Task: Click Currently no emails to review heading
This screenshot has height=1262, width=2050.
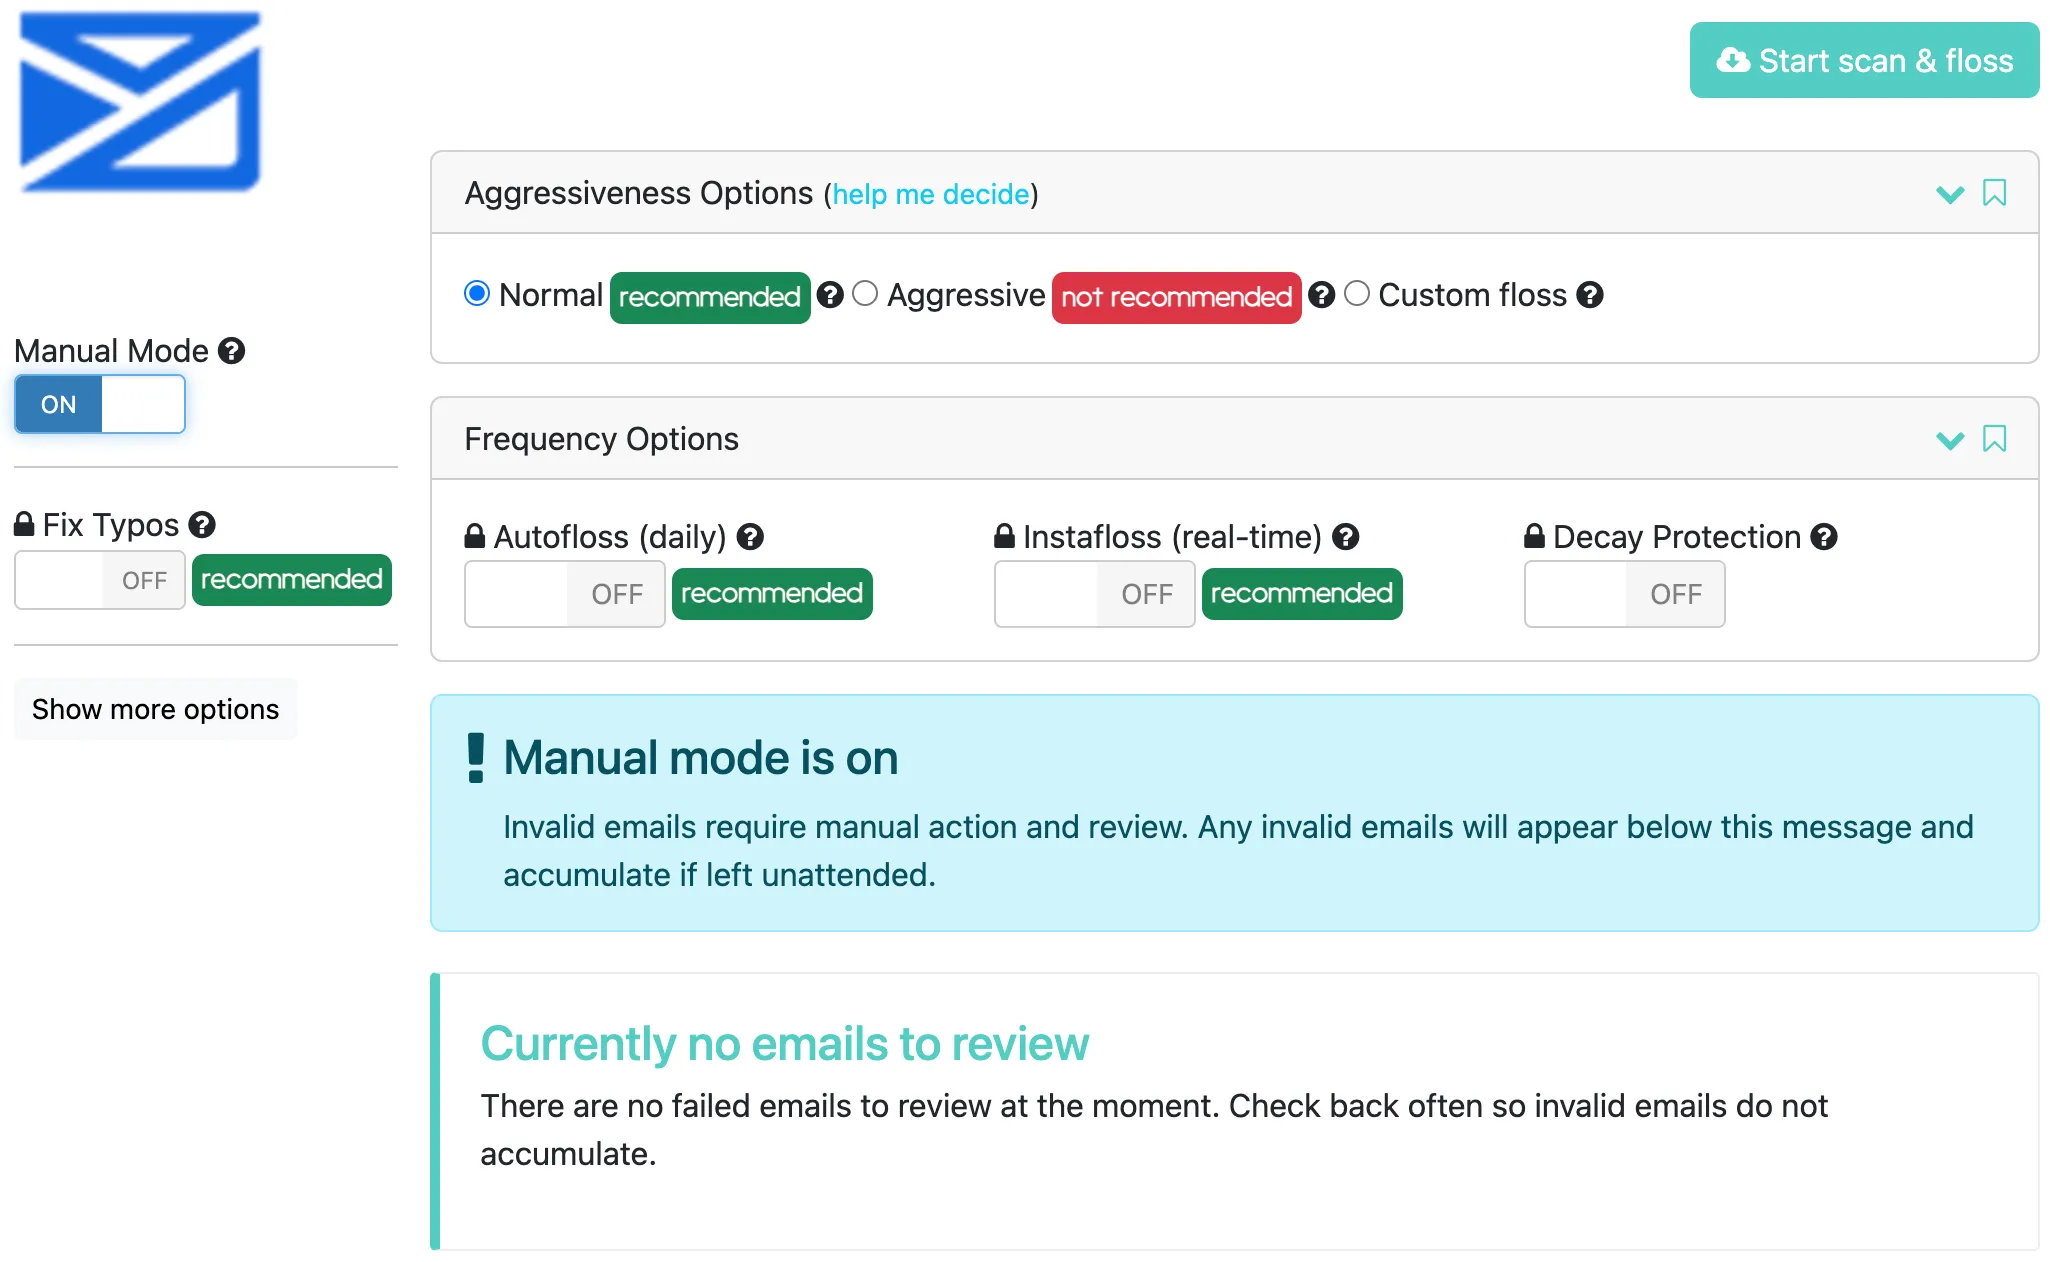Action: pyautogui.click(x=784, y=1044)
